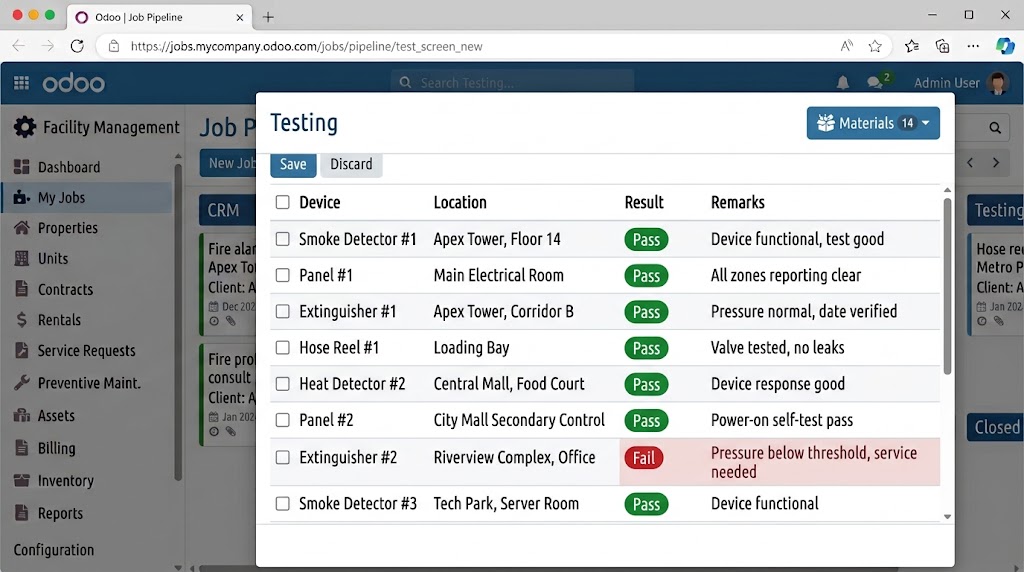The image size is (1024, 572).
Task: Sort by the Result column header
Action: (x=644, y=202)
